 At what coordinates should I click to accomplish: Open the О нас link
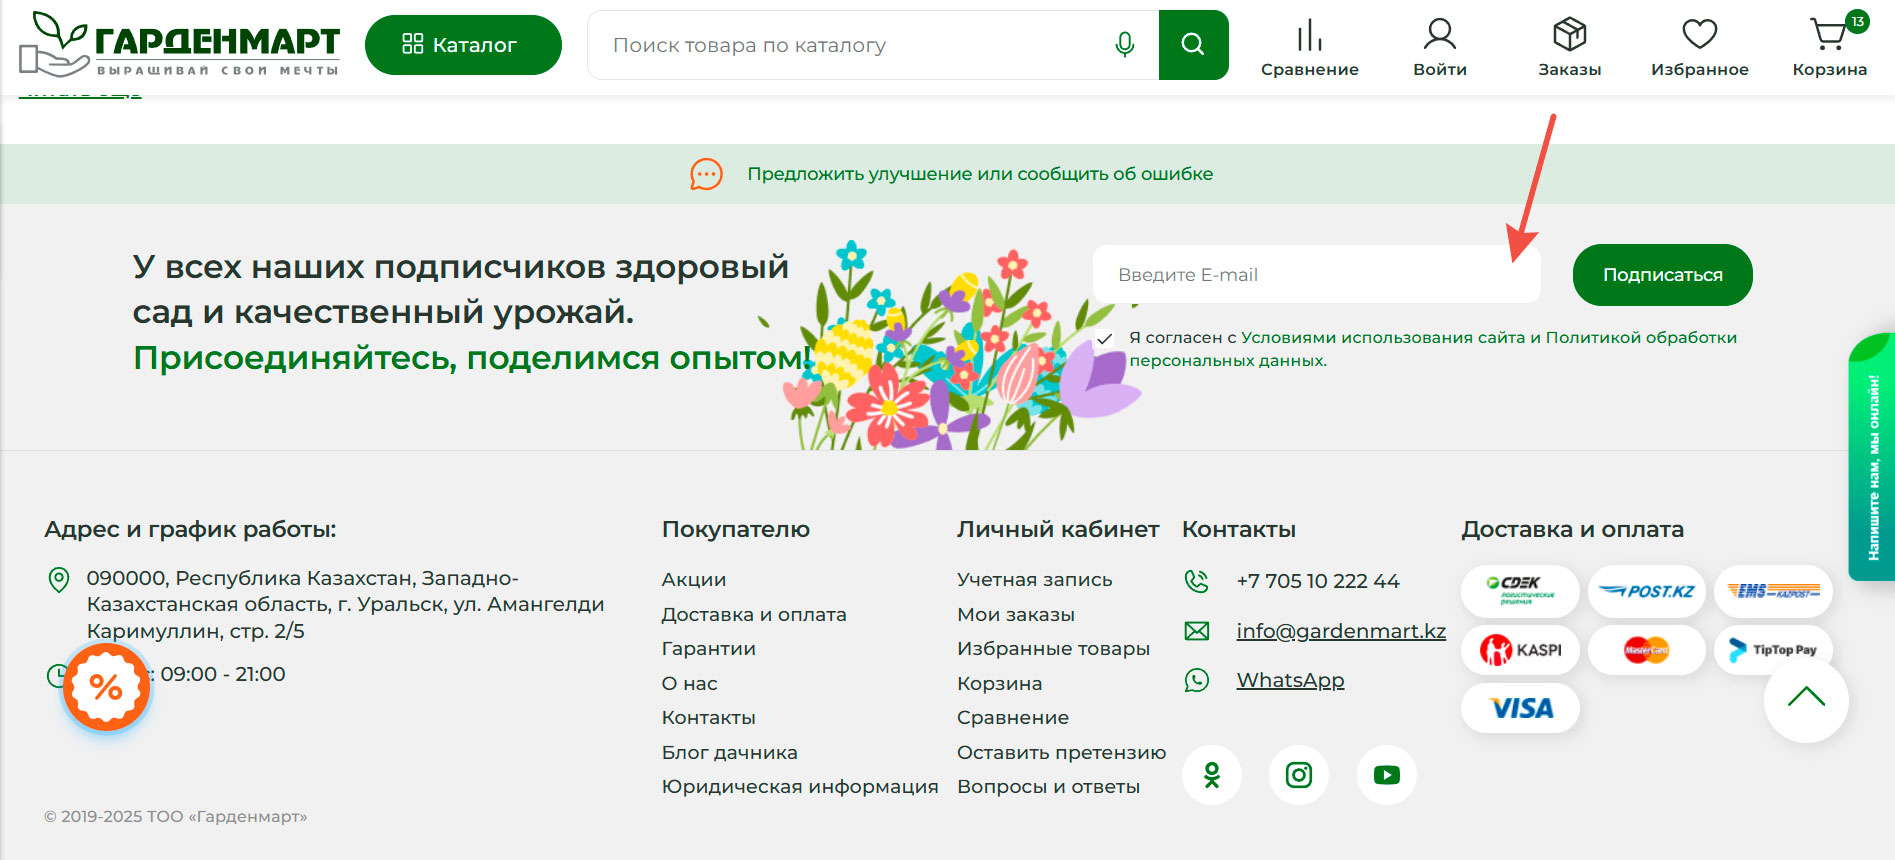click(x=690, y=683)
